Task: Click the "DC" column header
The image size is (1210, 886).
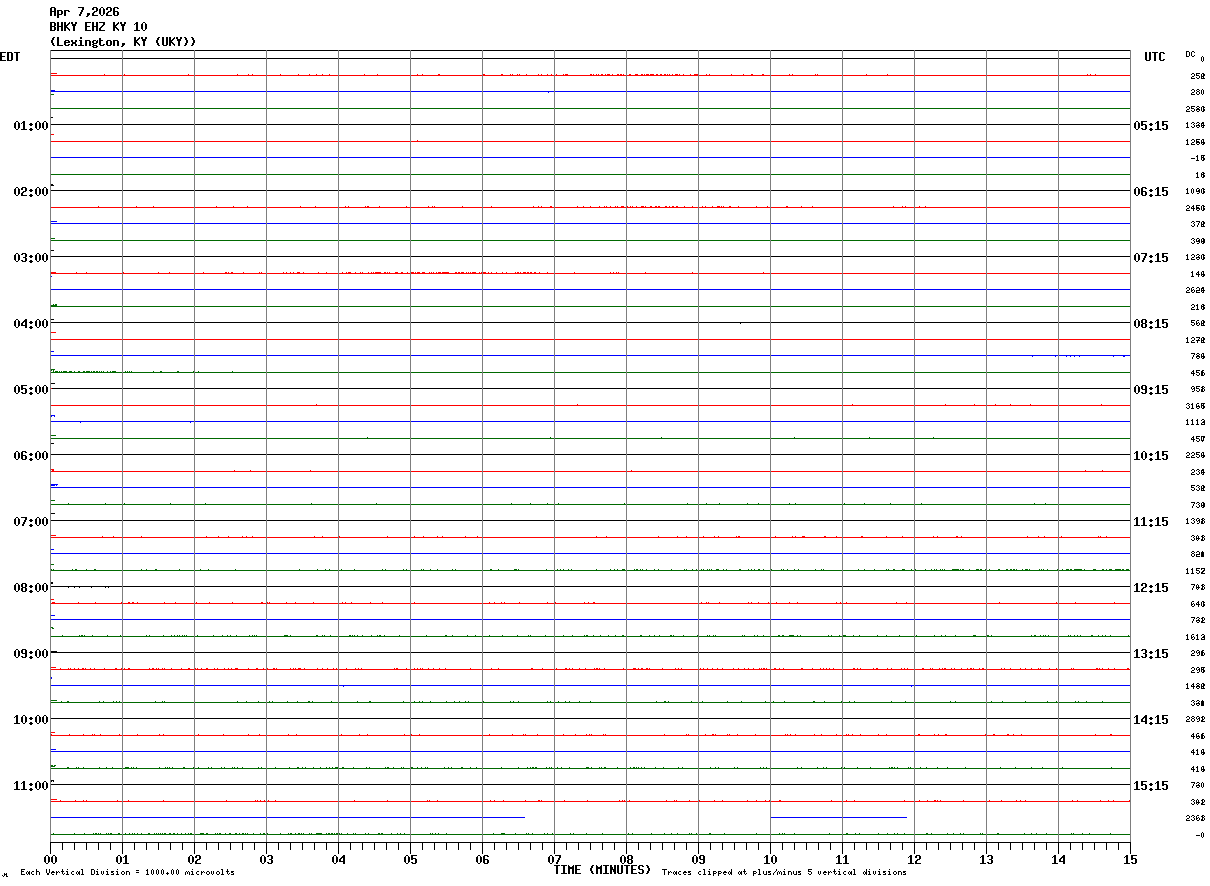Action: point(1190,54)
